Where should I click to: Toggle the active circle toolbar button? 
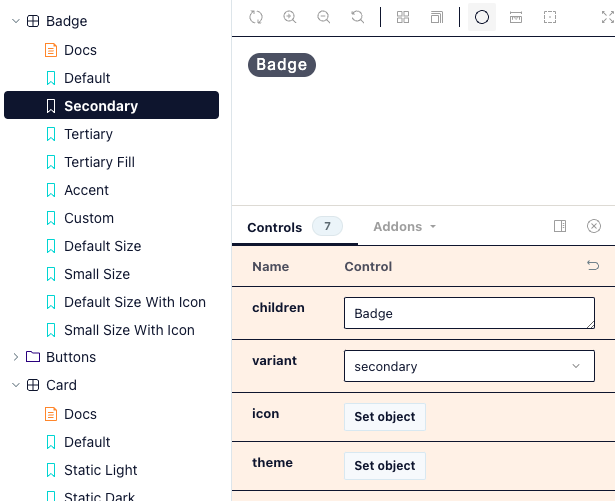point(482,17)
